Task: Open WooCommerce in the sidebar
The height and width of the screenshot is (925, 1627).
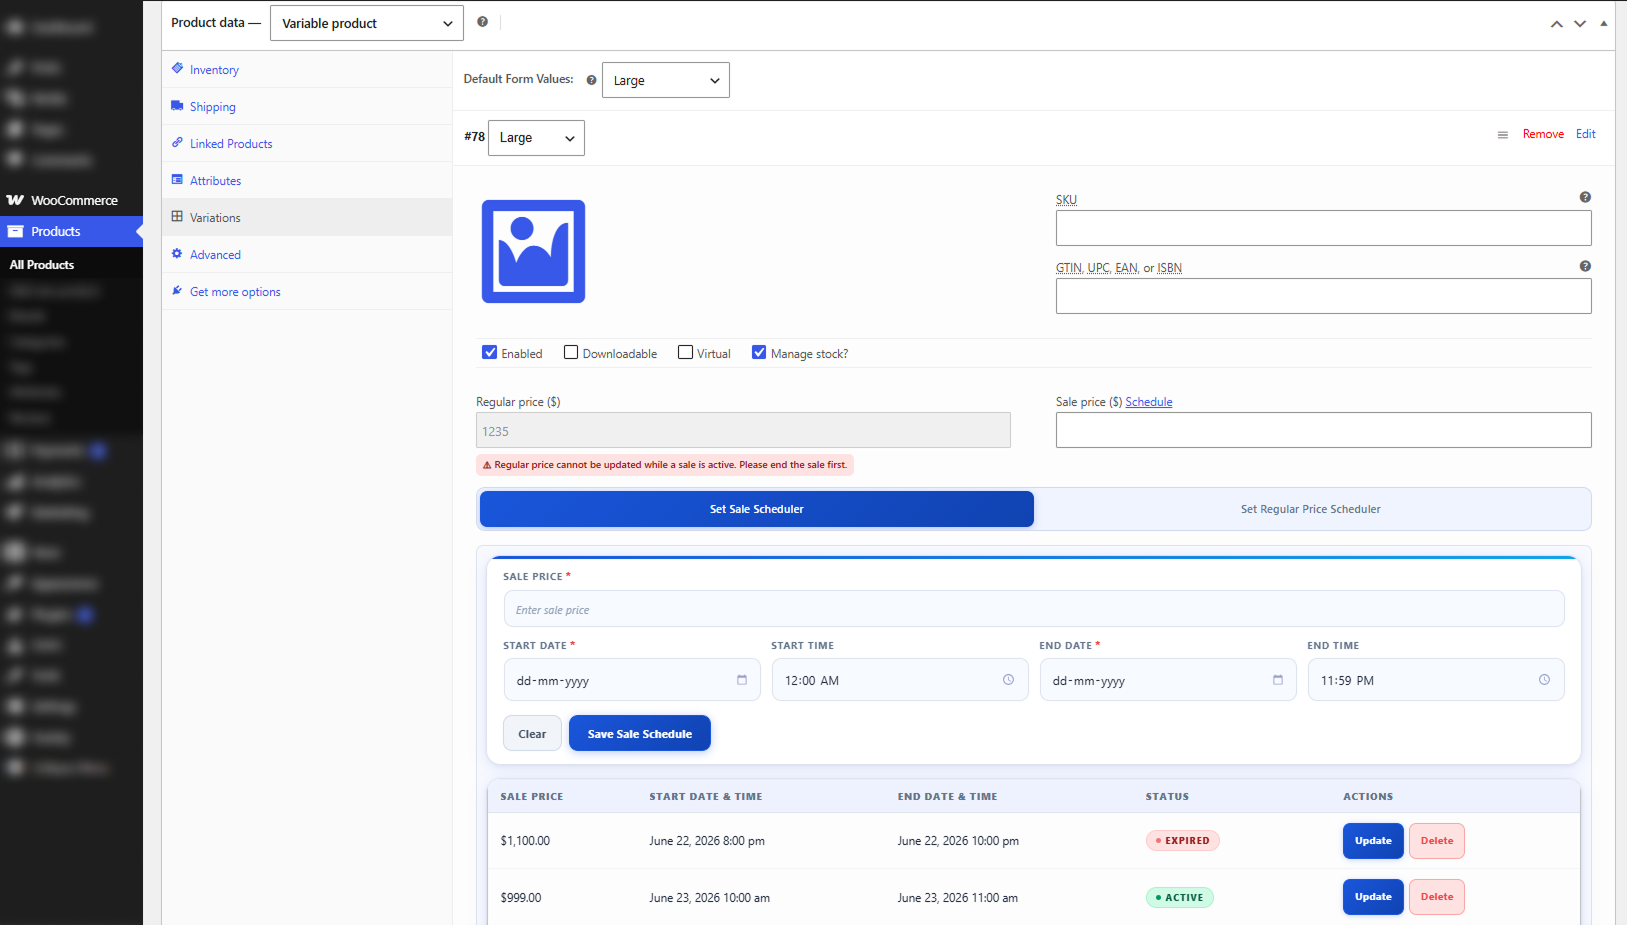Action: point(72,200)
